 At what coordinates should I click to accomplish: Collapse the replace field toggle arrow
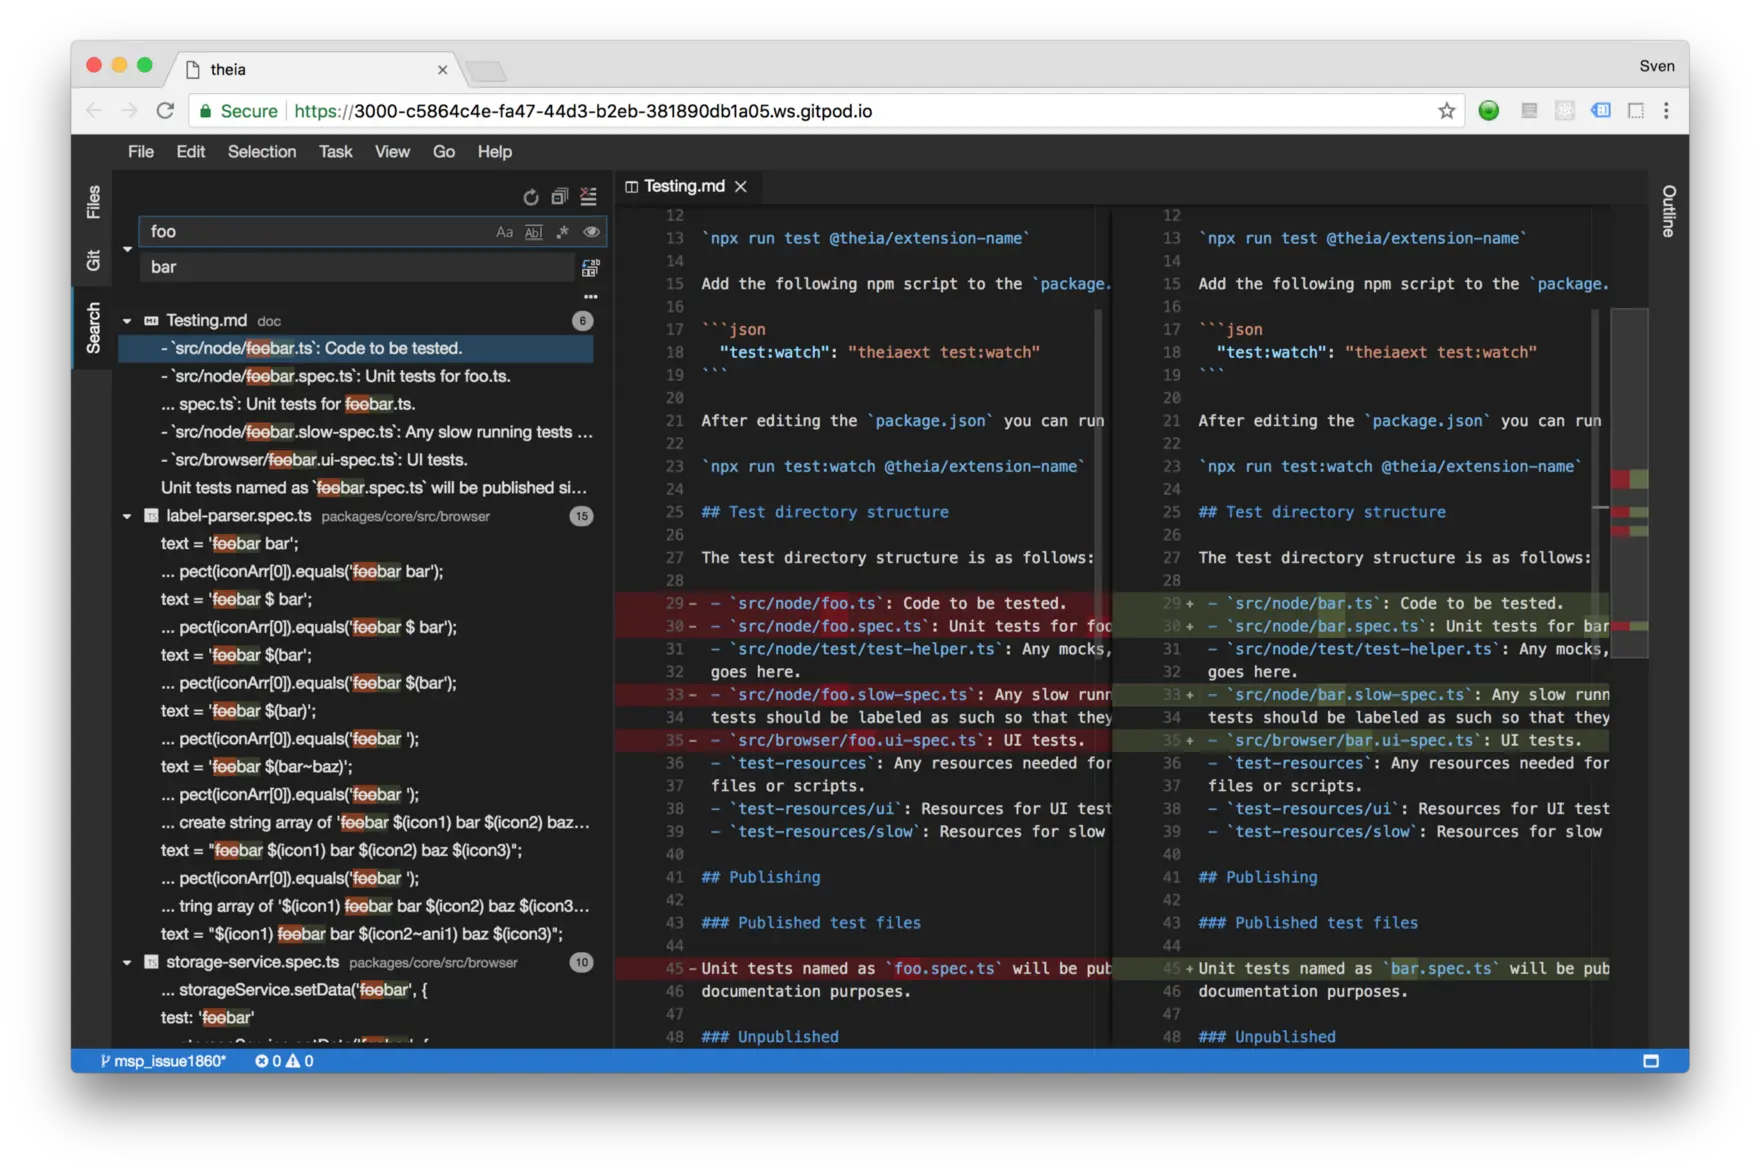coord(127,249)
